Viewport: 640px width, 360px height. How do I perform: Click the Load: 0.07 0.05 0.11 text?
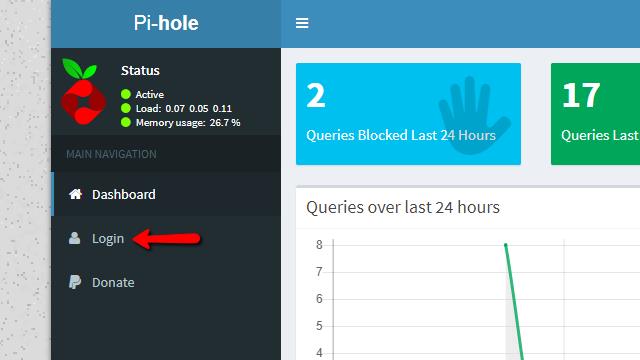[x=184, y=109]
